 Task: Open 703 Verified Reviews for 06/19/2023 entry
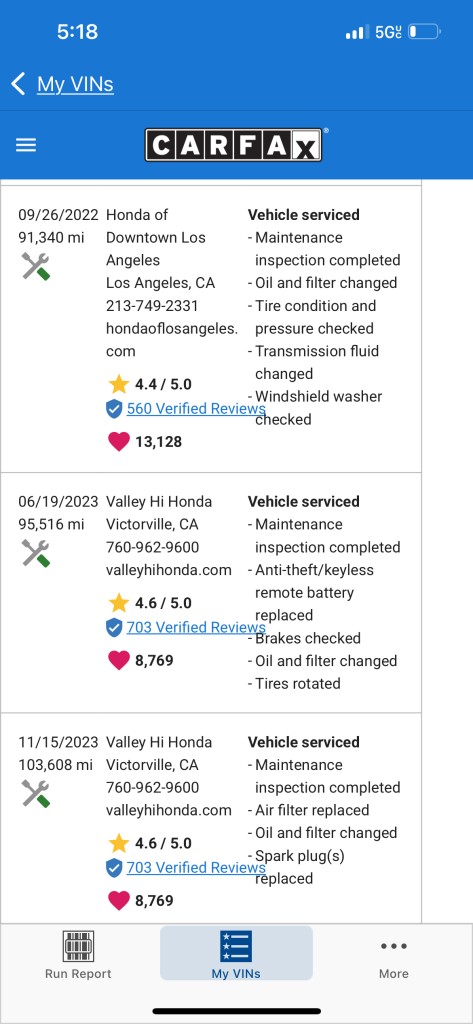pyautogui.click(x=196, y=628)
